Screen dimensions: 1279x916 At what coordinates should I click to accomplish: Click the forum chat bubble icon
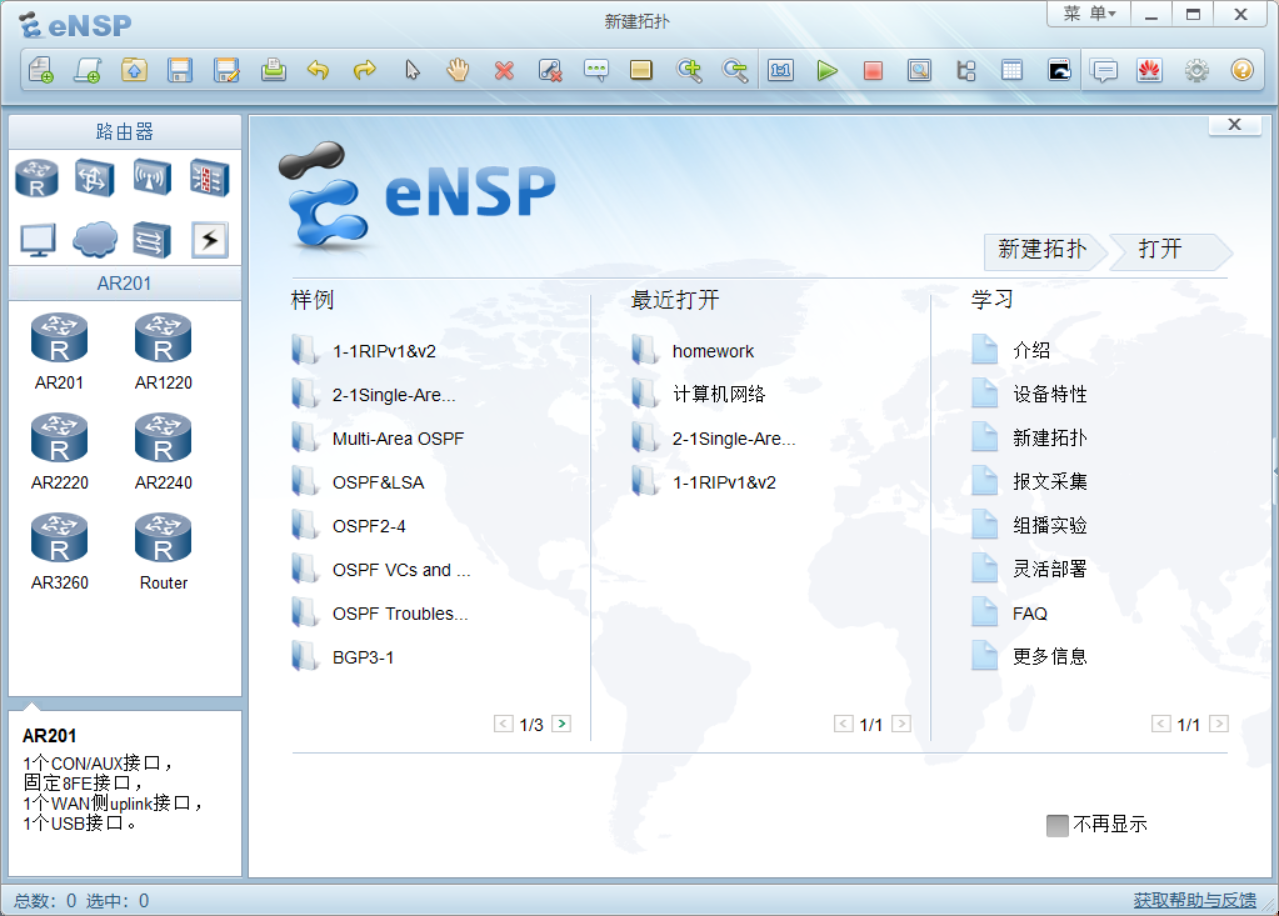coord(1104,70)
